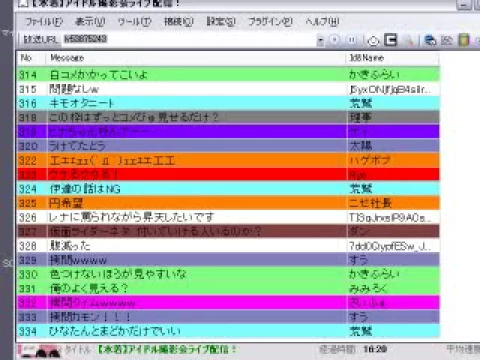Open the ファイル(F) menu

pos(44,22)
